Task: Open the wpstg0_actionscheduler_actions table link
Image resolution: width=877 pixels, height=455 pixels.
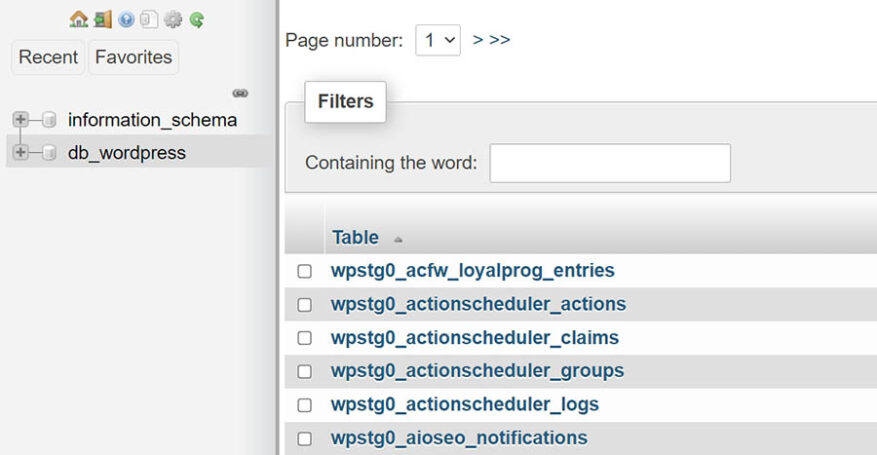Action: point(478,304)
